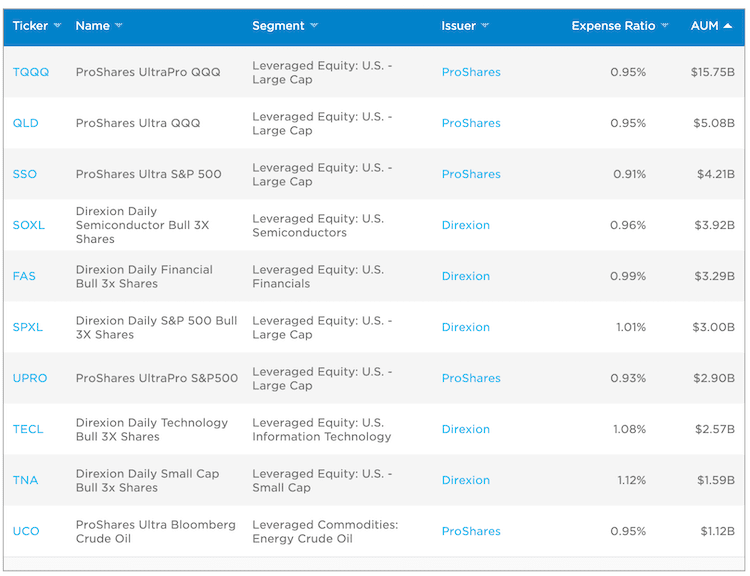Open the QLD ticker link
Image resolution: width=750 pixels, height=576 pixels.
pos(25,123)
